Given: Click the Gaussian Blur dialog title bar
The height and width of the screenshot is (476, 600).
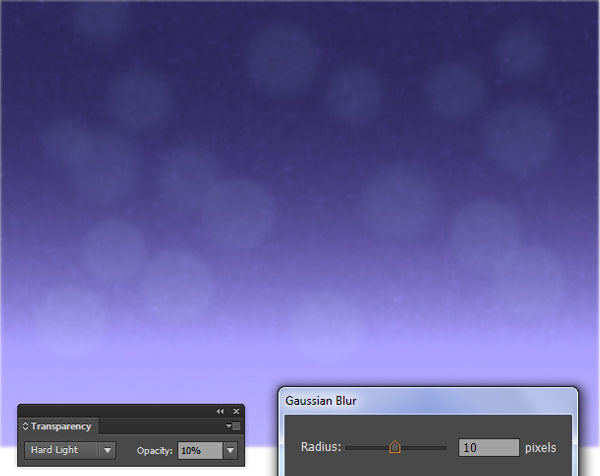Looking at the screenshot, I should click(x=428, y=401).
